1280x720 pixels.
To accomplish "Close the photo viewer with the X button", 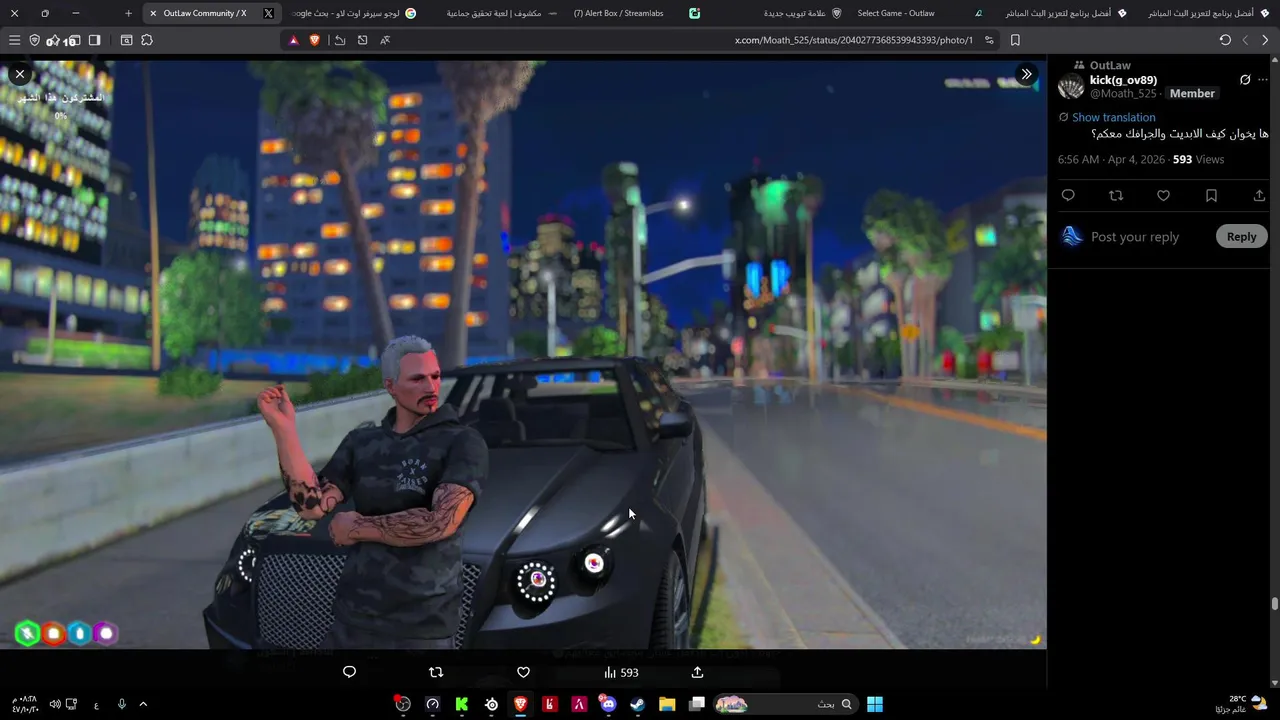I will [x=20, y=74].
